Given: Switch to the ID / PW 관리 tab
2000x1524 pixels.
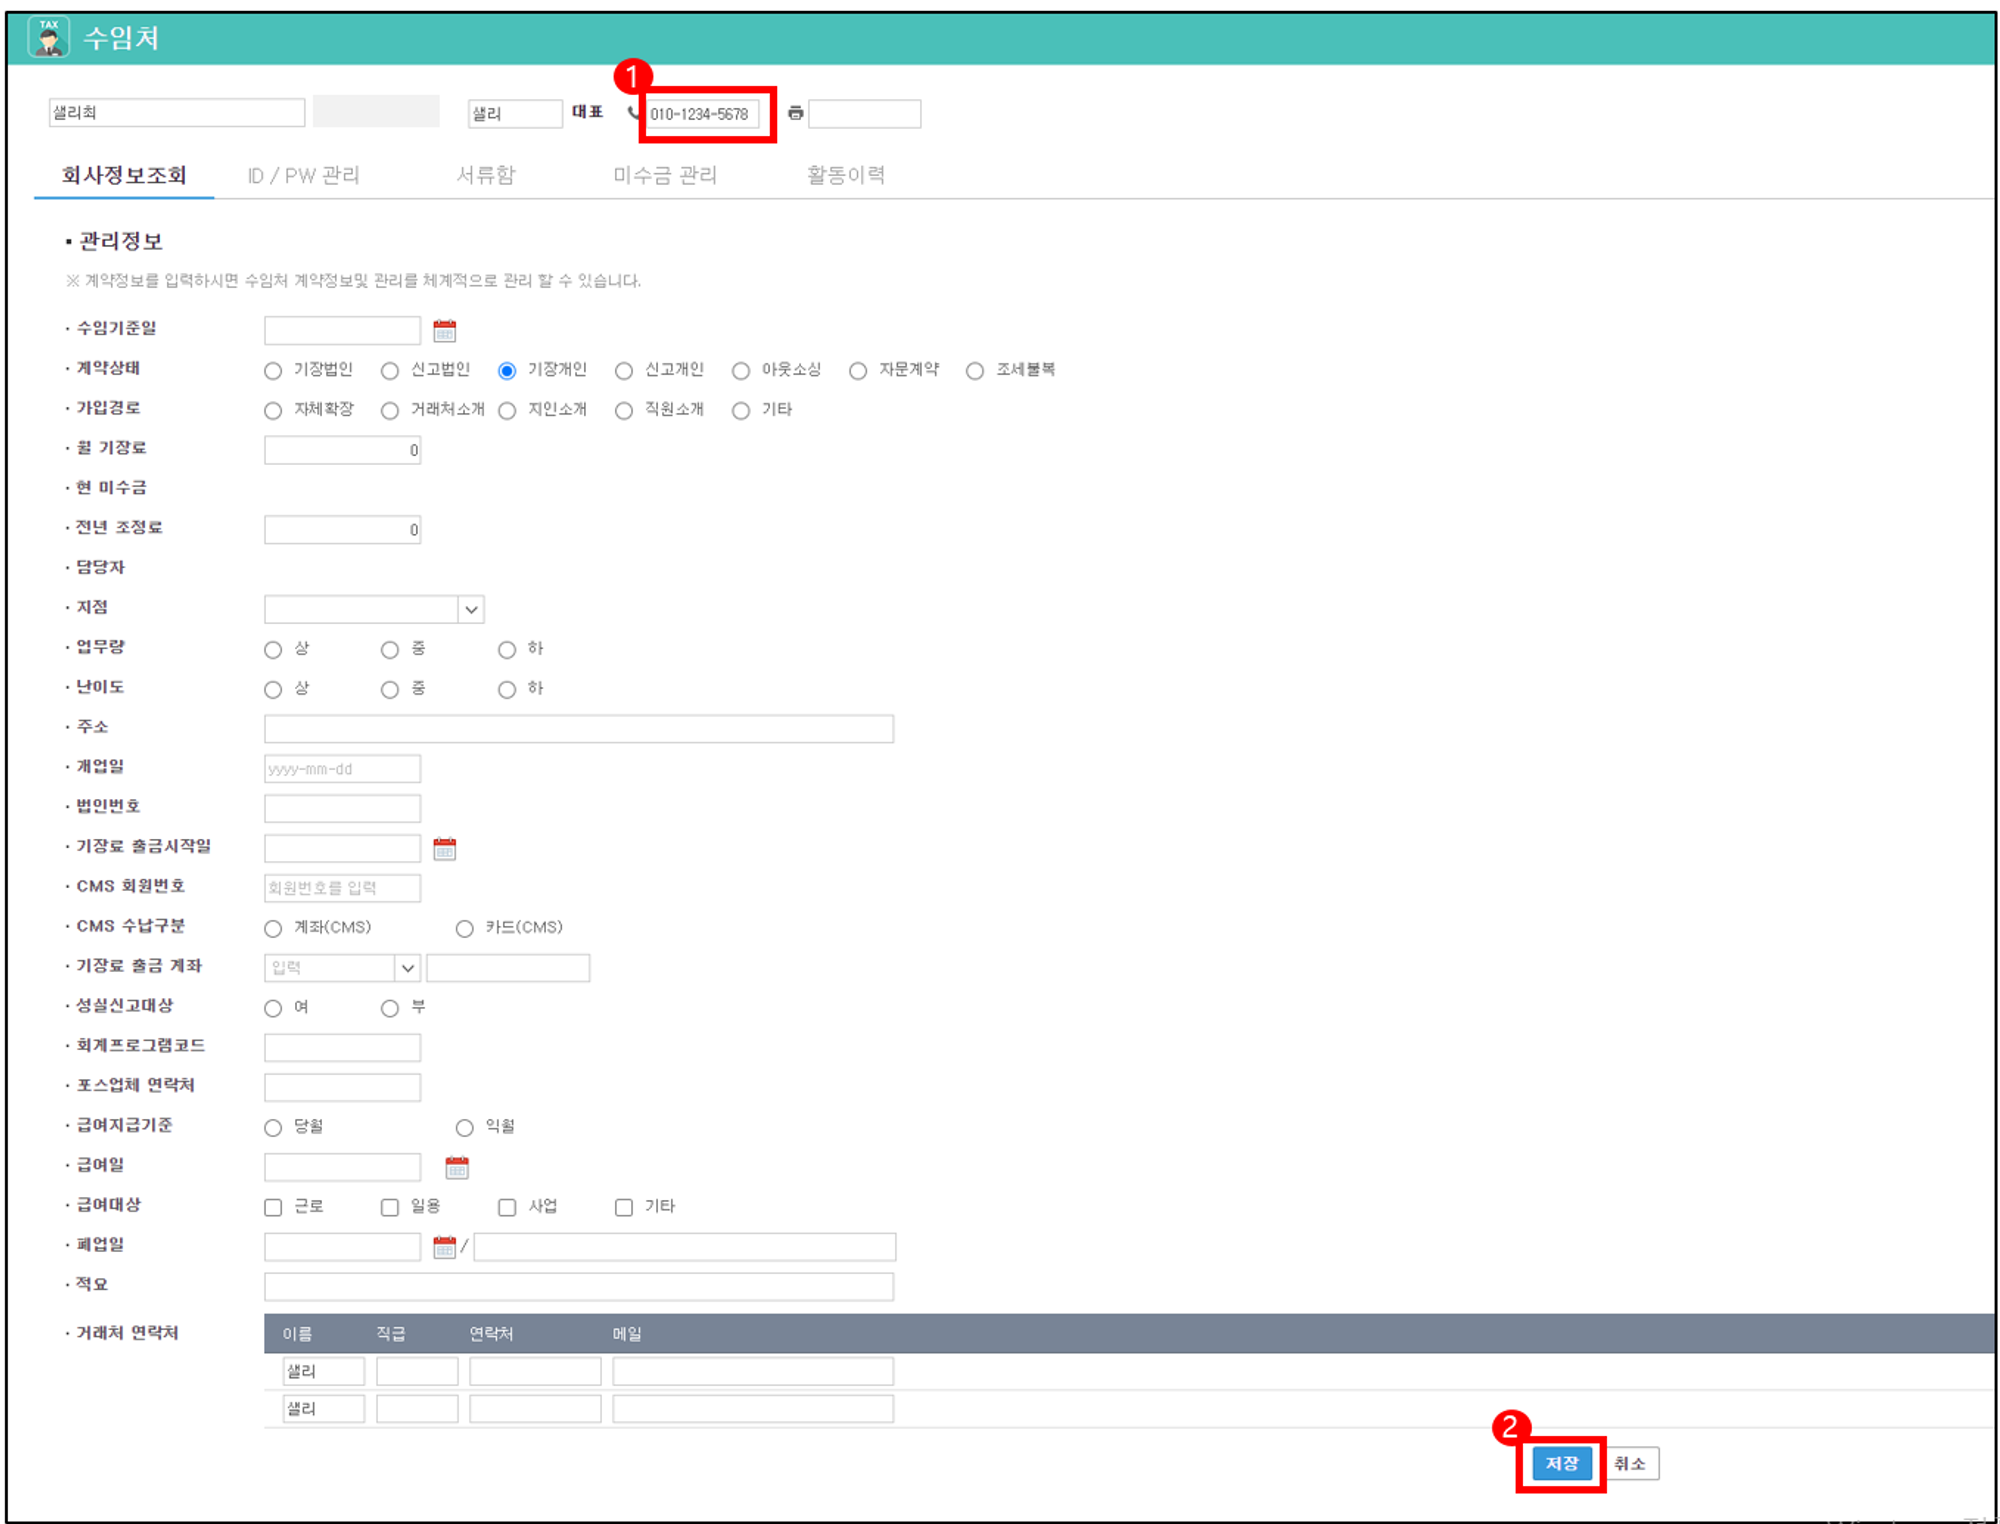Looking at the screenshot, I should click(303, 176).
